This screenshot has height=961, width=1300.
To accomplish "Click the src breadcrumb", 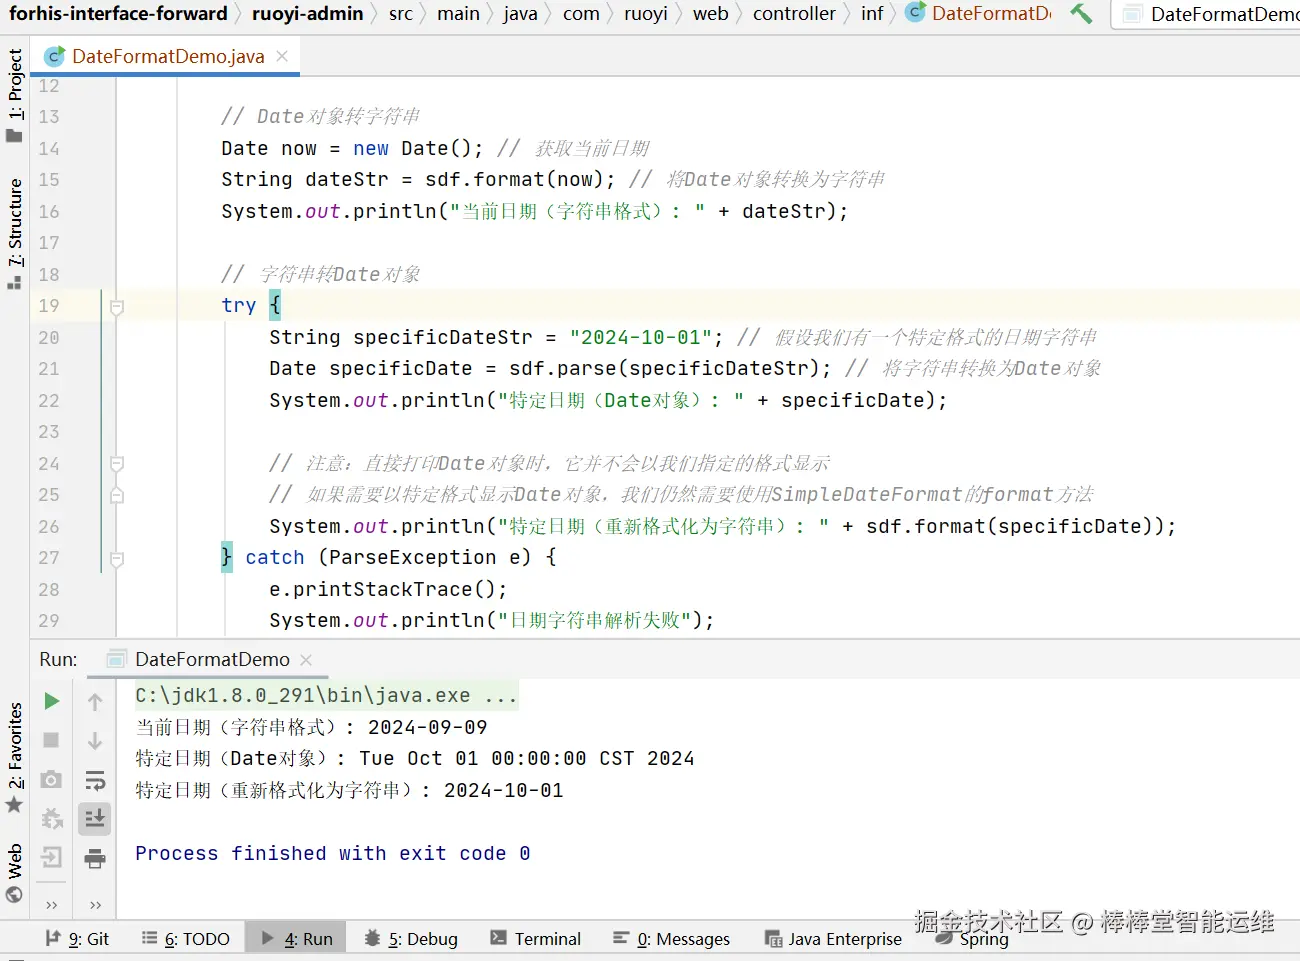I will pos(401,13).
